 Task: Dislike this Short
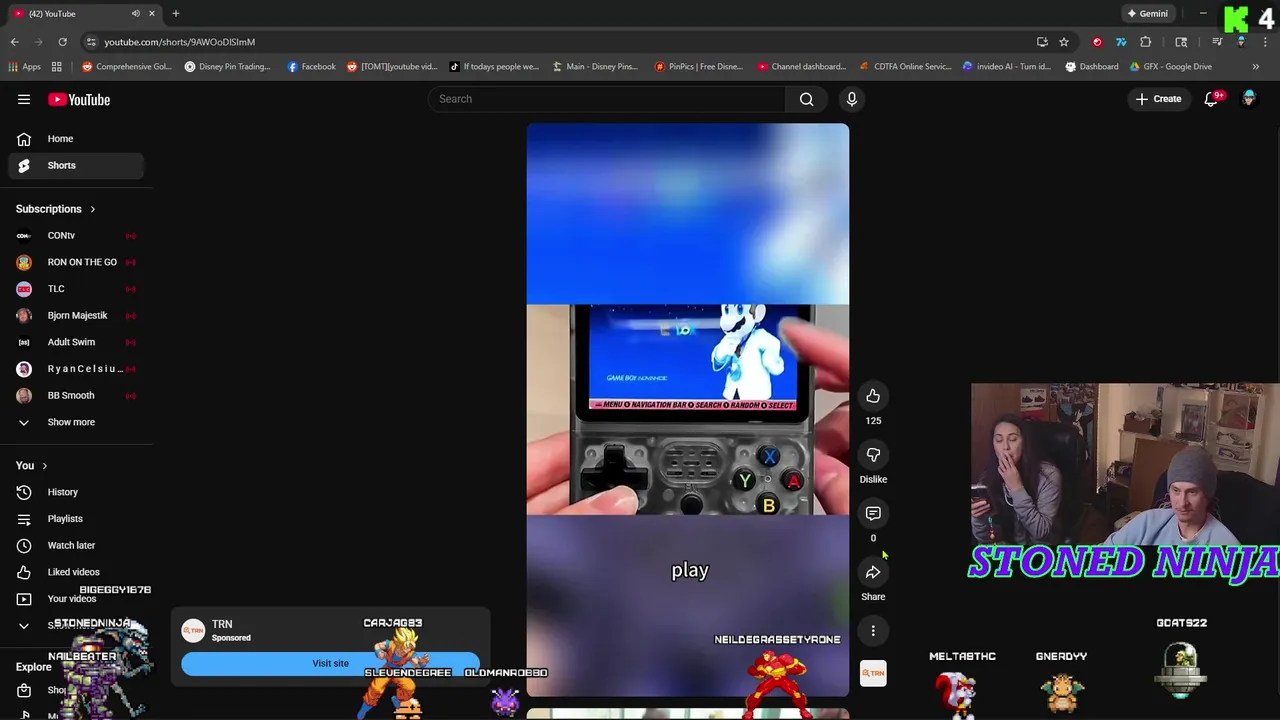[873, 455]
